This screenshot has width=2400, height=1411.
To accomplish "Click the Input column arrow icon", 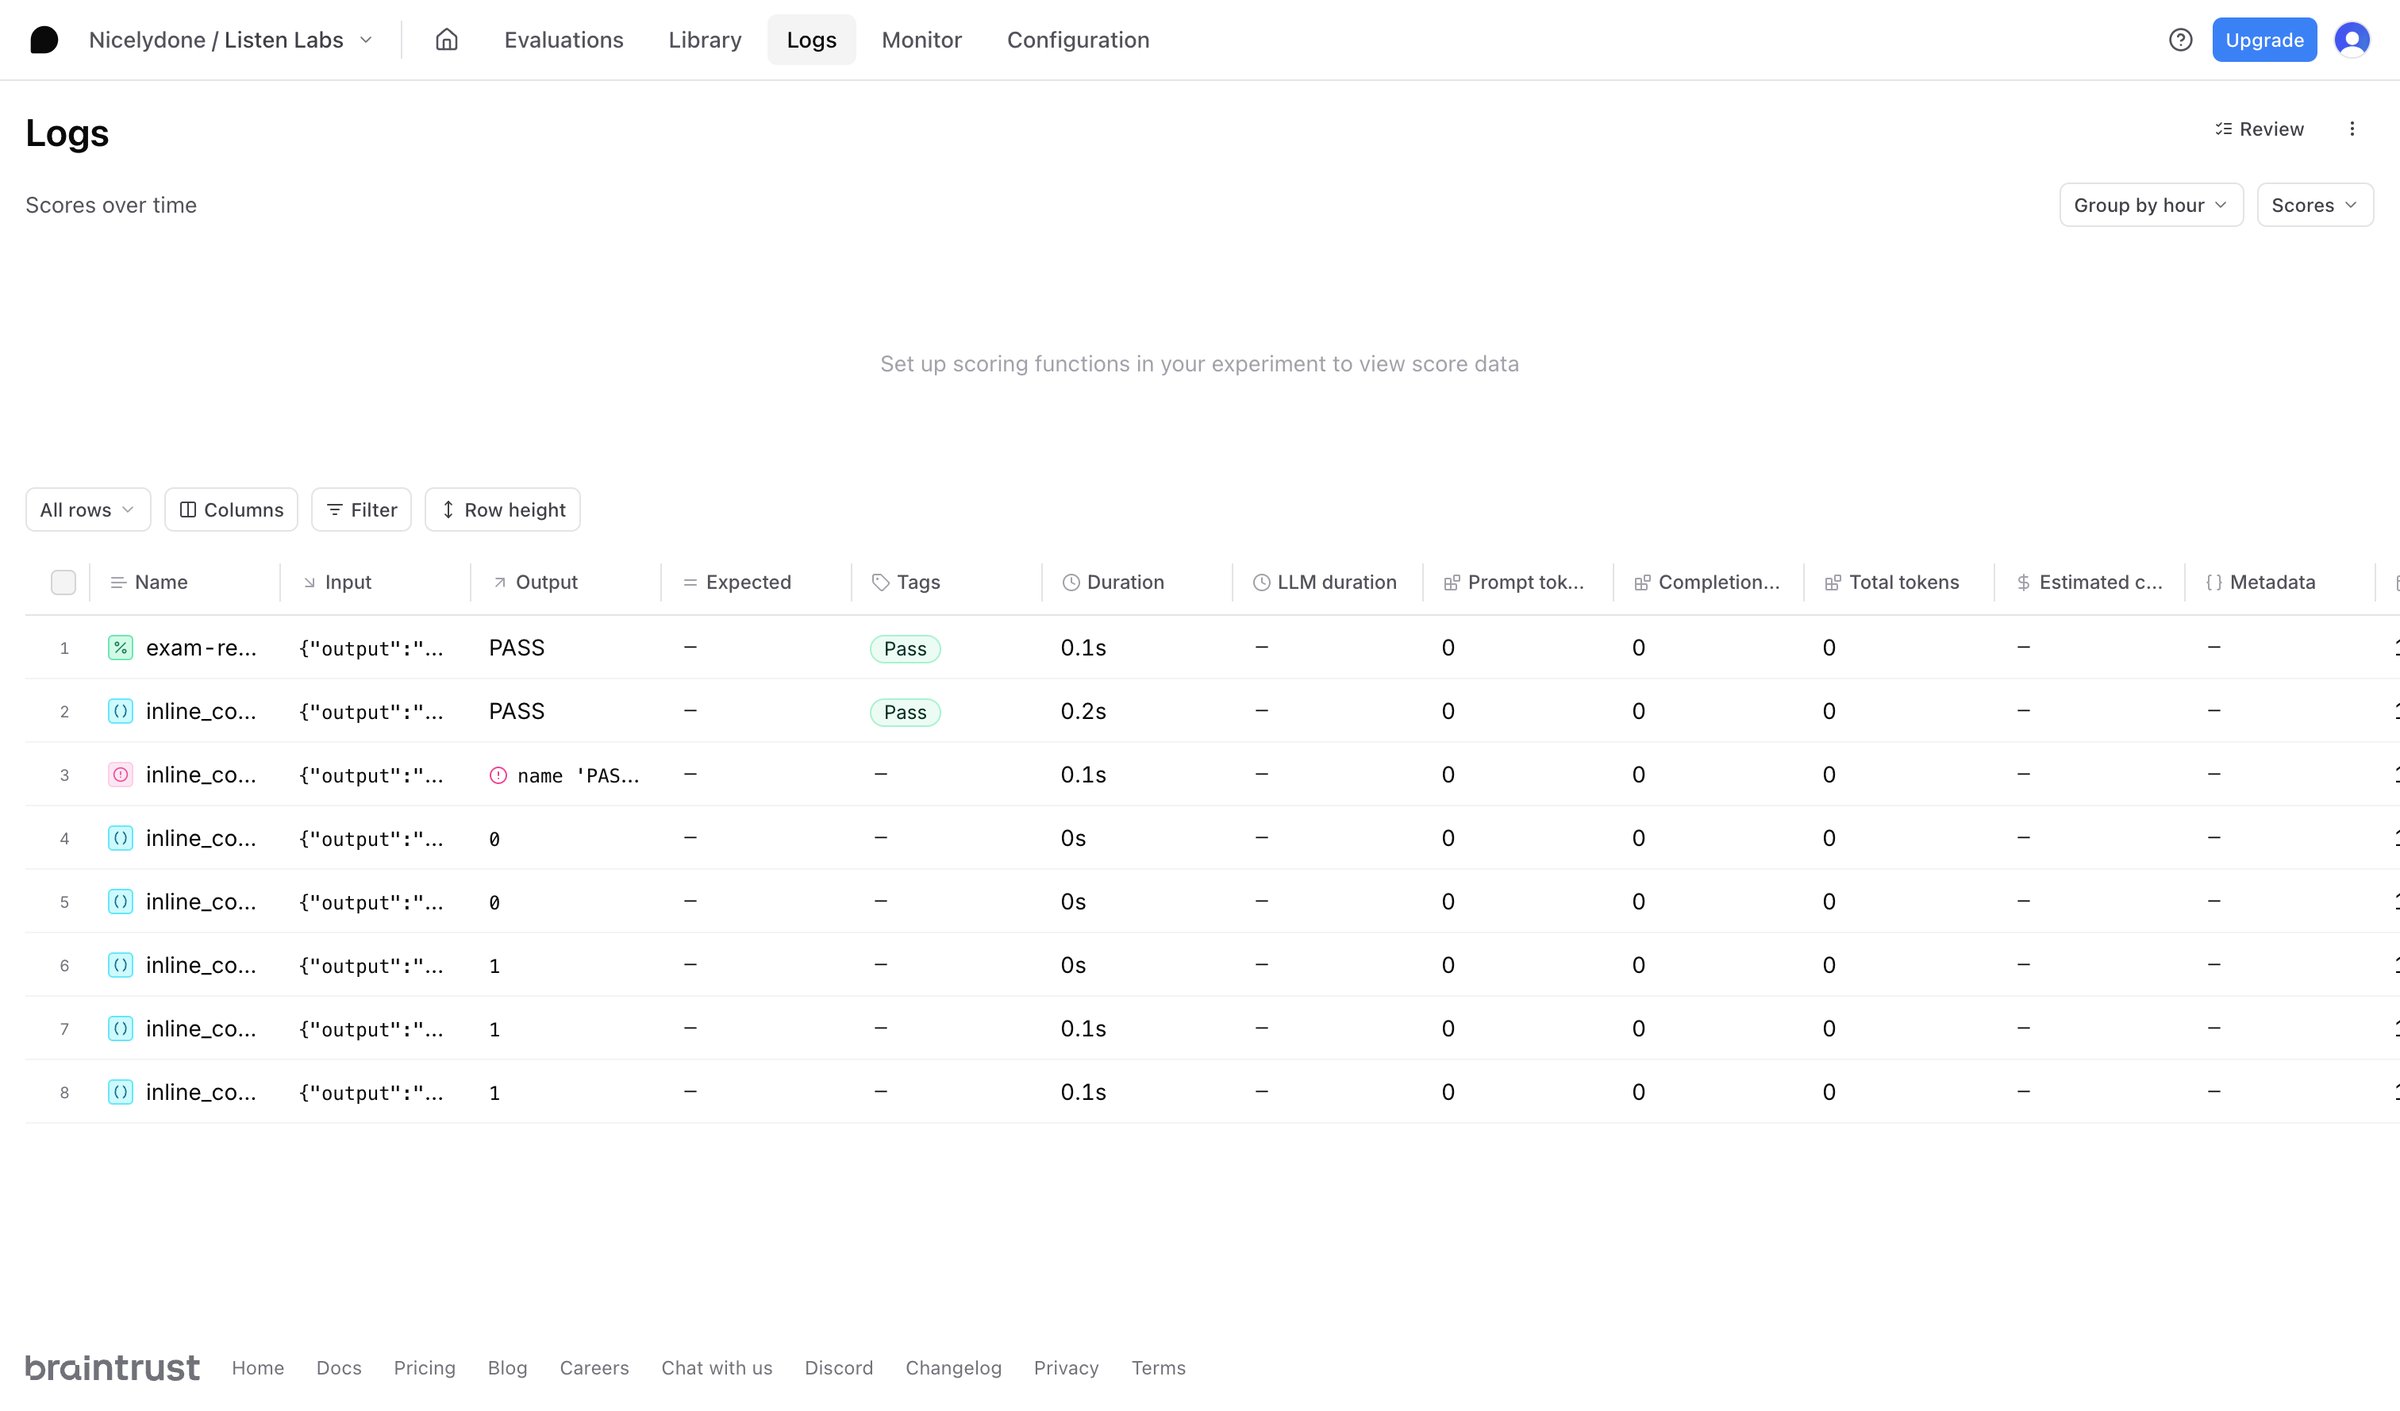I will click(x=309, y=582).
